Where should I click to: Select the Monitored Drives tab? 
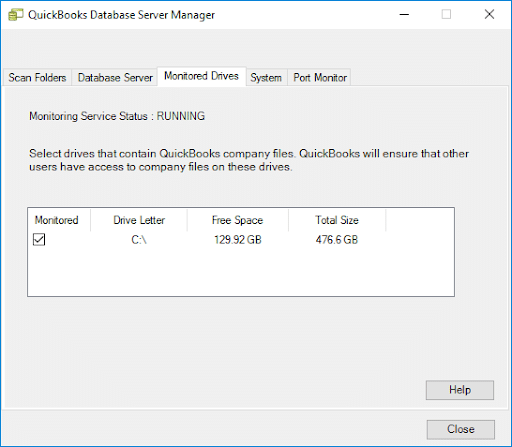click(201, 76)
